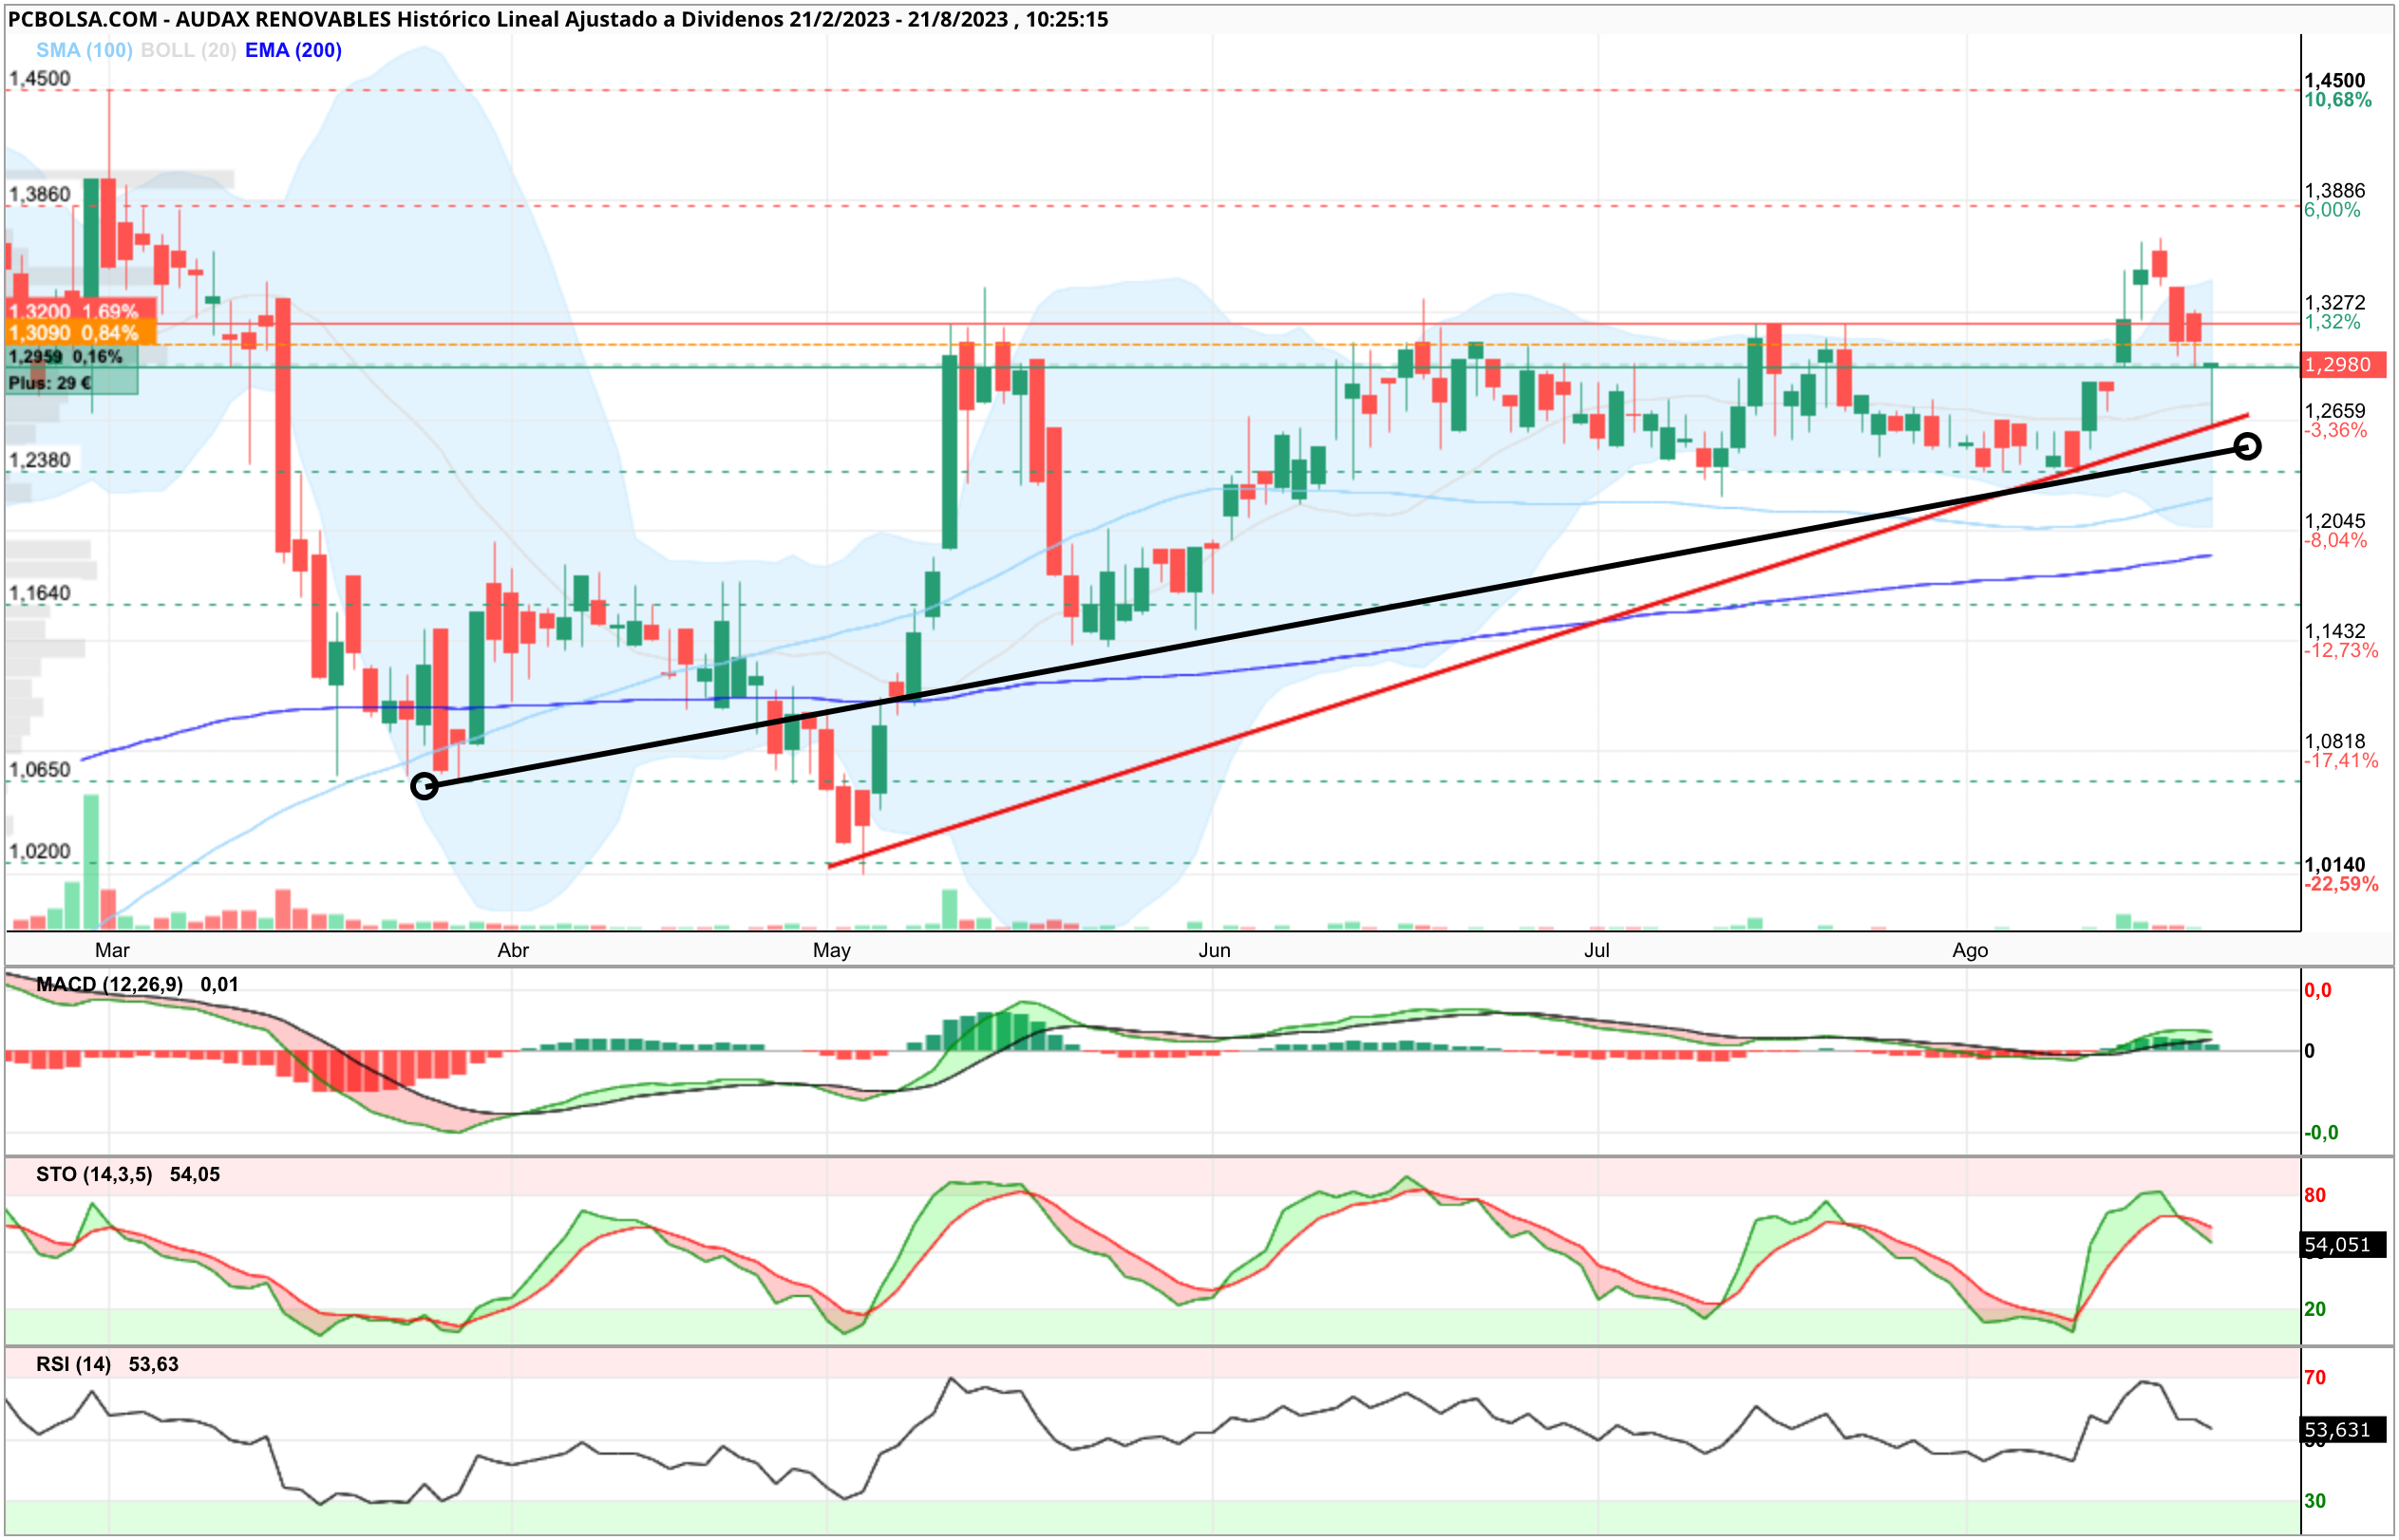Click the Abr month label
Screen dimensions: 2399x1540
513,950
